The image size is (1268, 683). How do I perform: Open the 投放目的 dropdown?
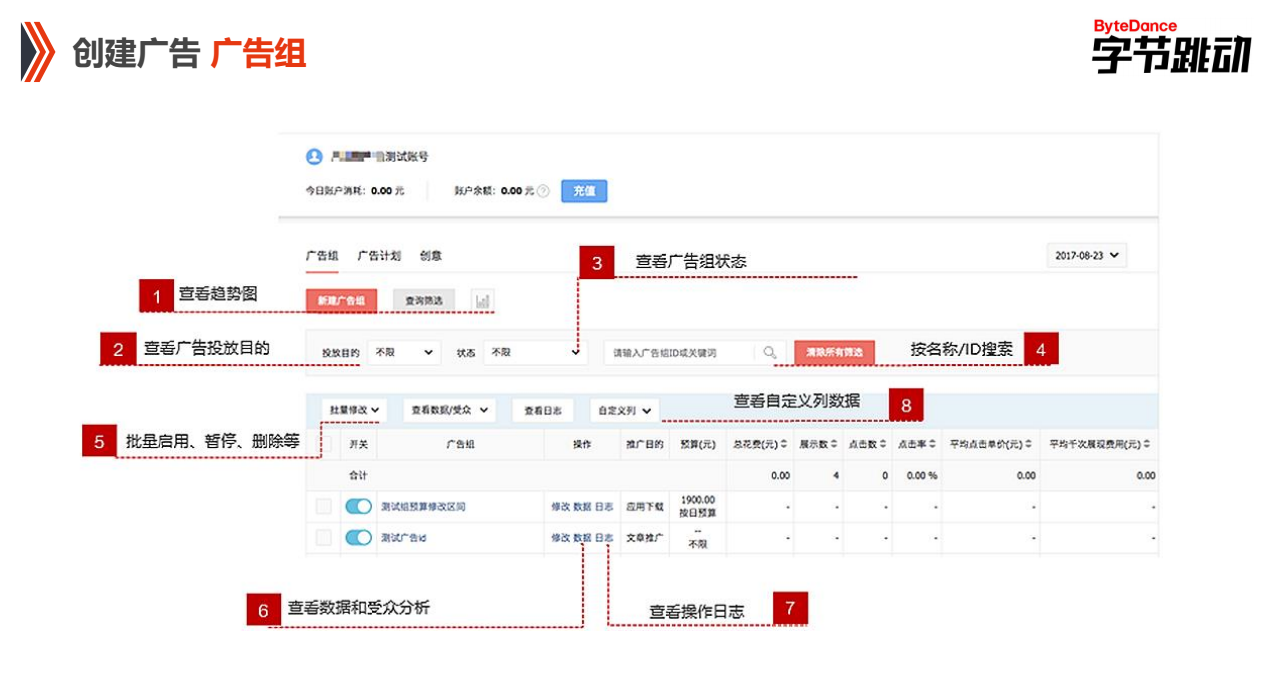pos(405,352)
